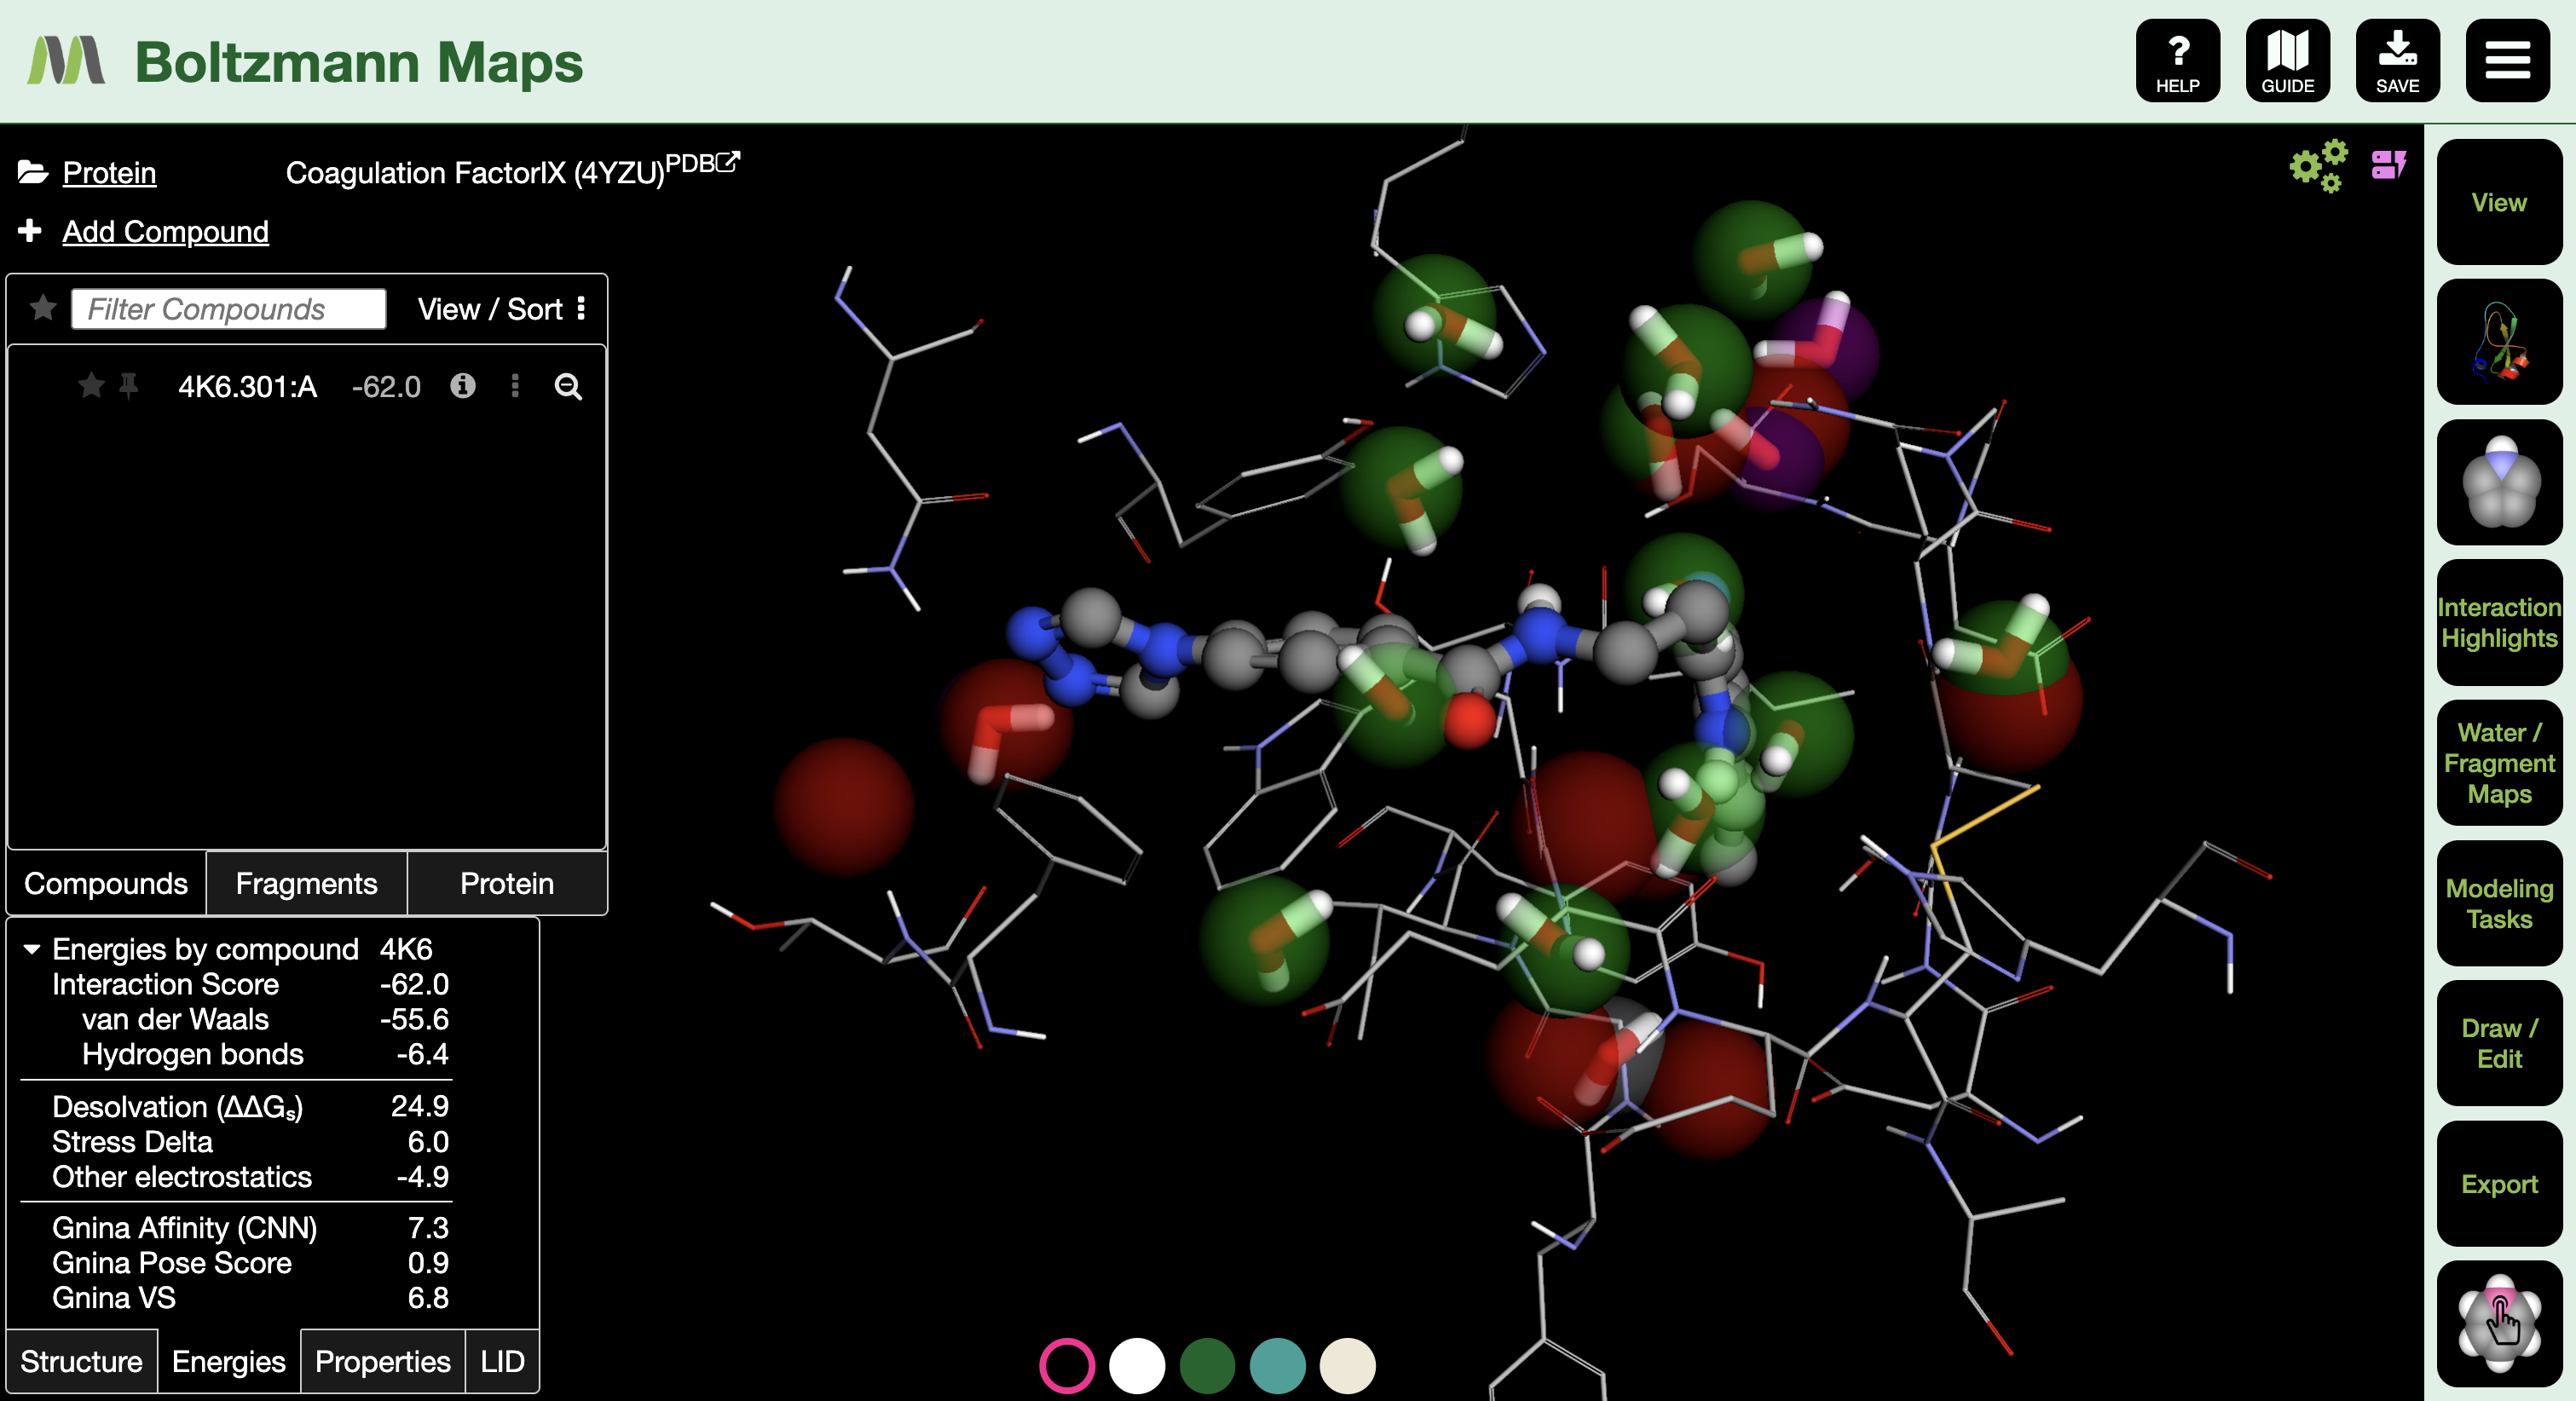Click the SAVE download icon
The height and width of the screenshot is (1401, 2576).
pos(2397,61)
